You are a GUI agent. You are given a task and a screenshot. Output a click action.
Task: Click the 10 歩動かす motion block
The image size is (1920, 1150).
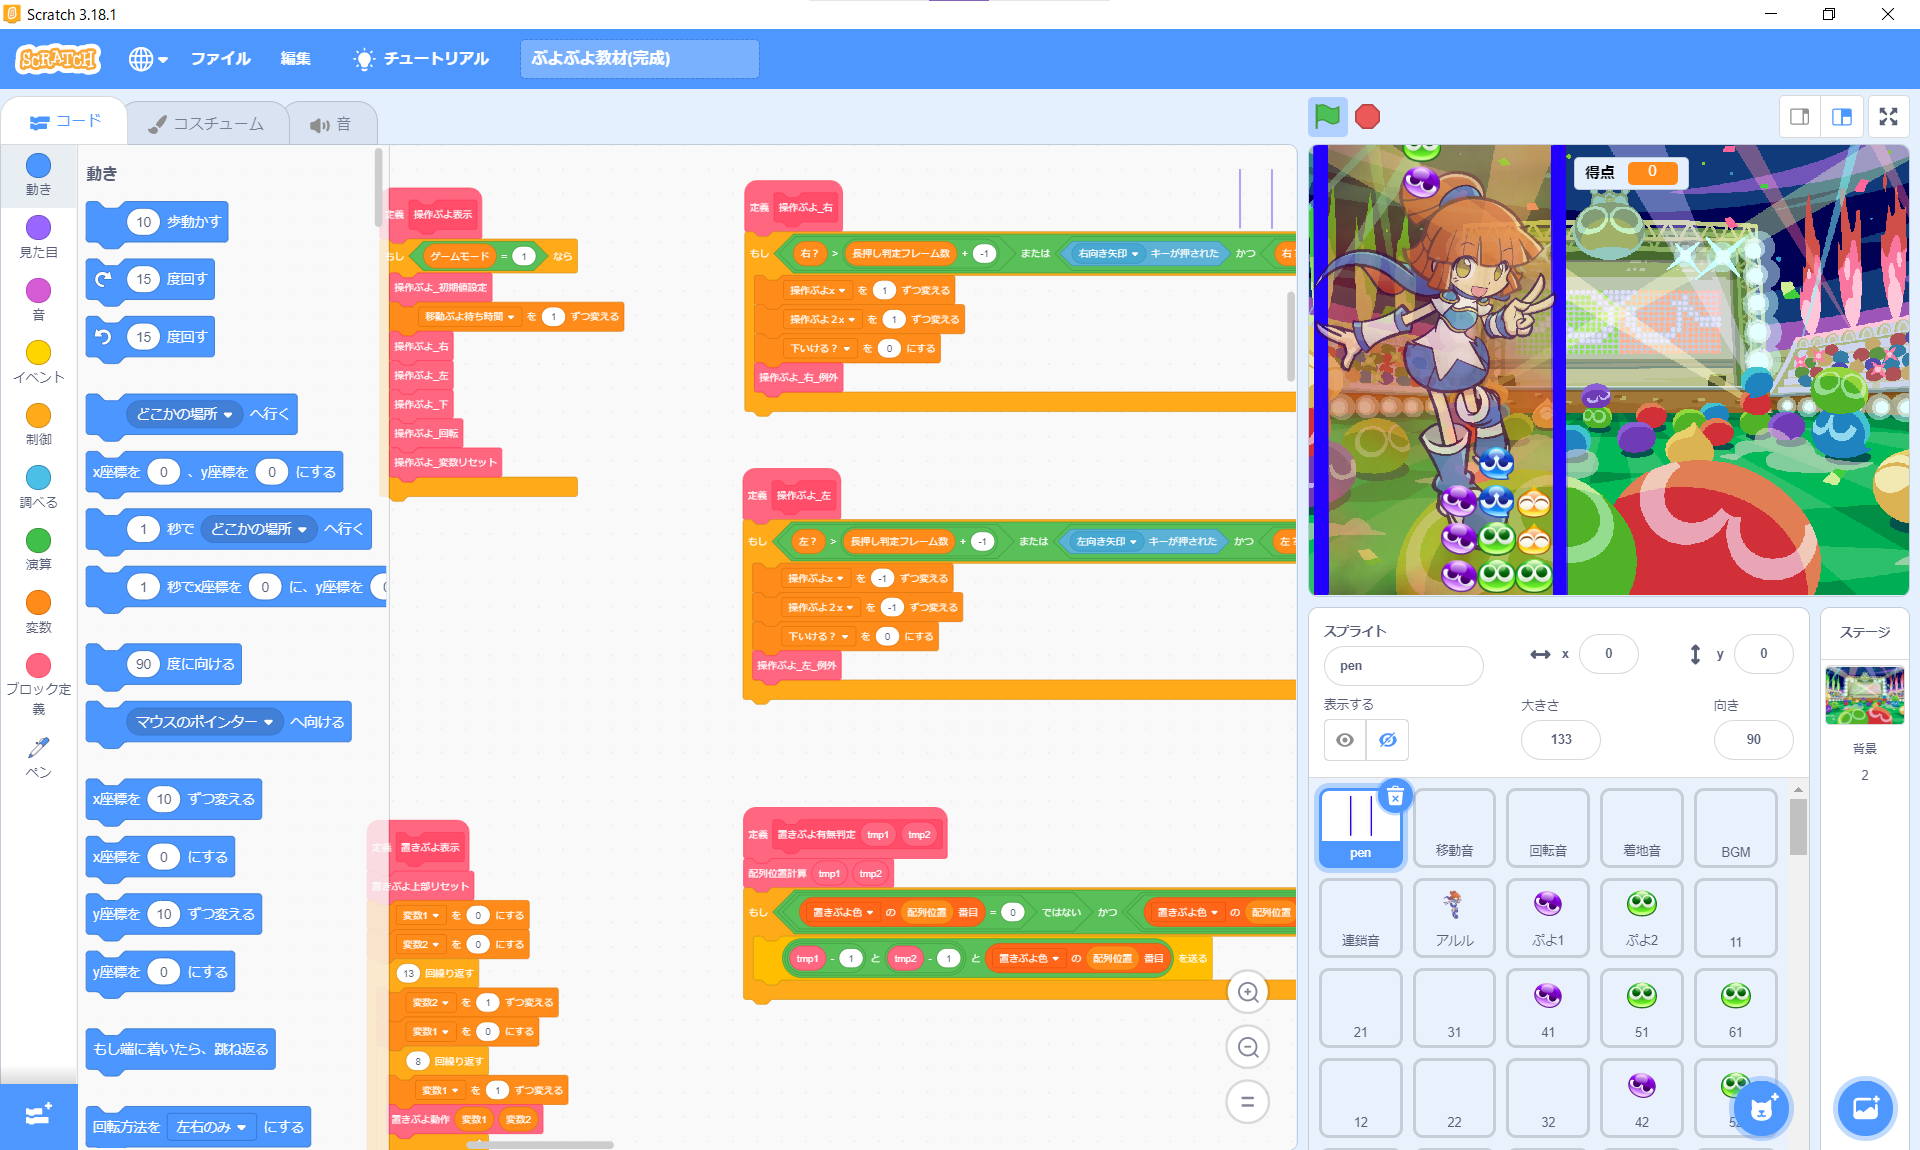tap(157, 222)
